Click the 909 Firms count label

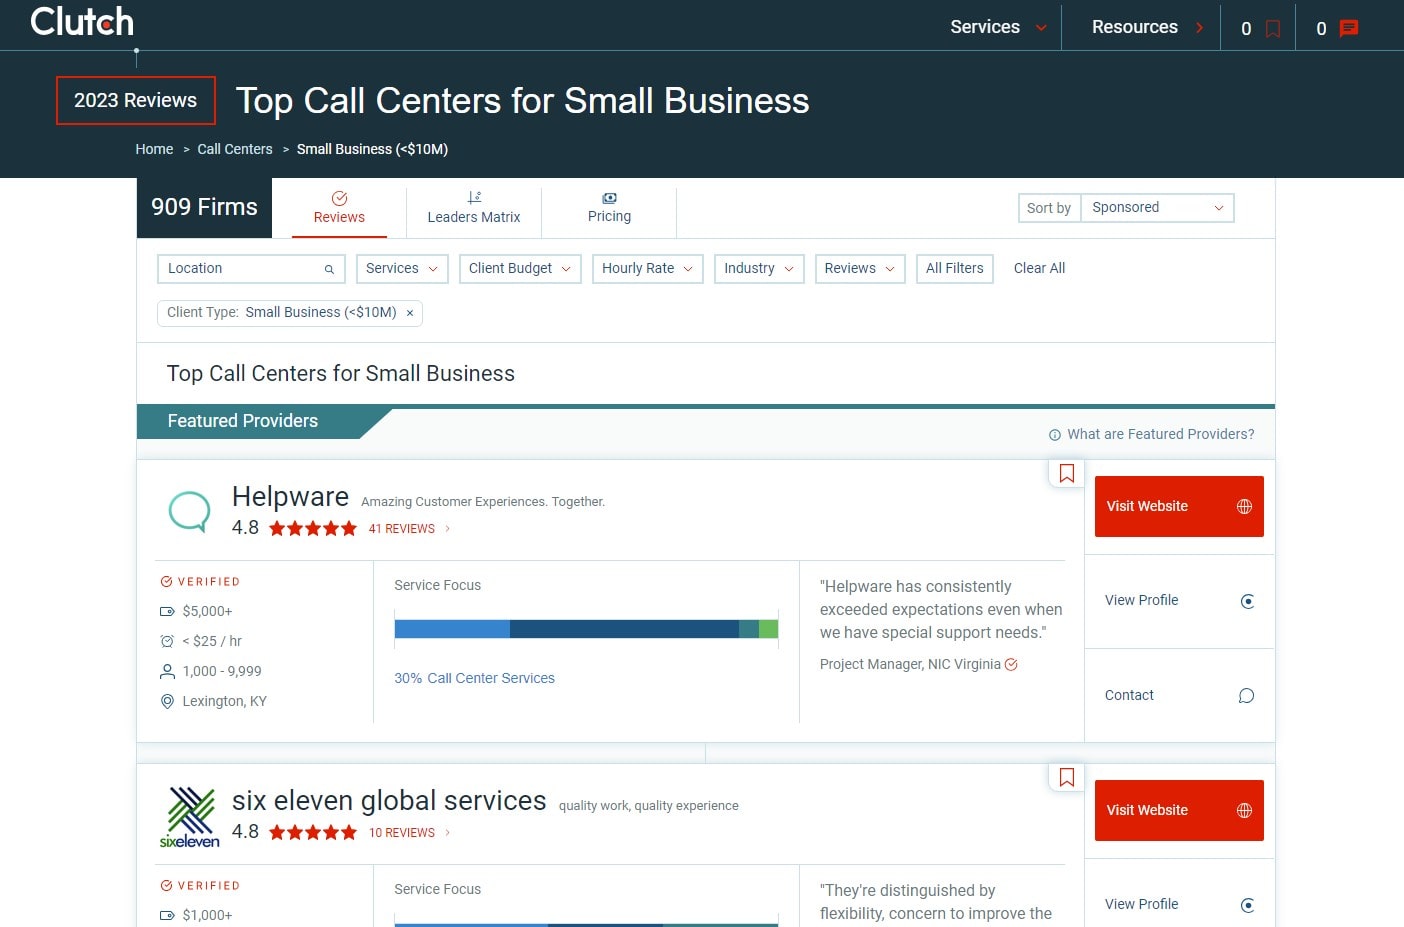point(204,207)
